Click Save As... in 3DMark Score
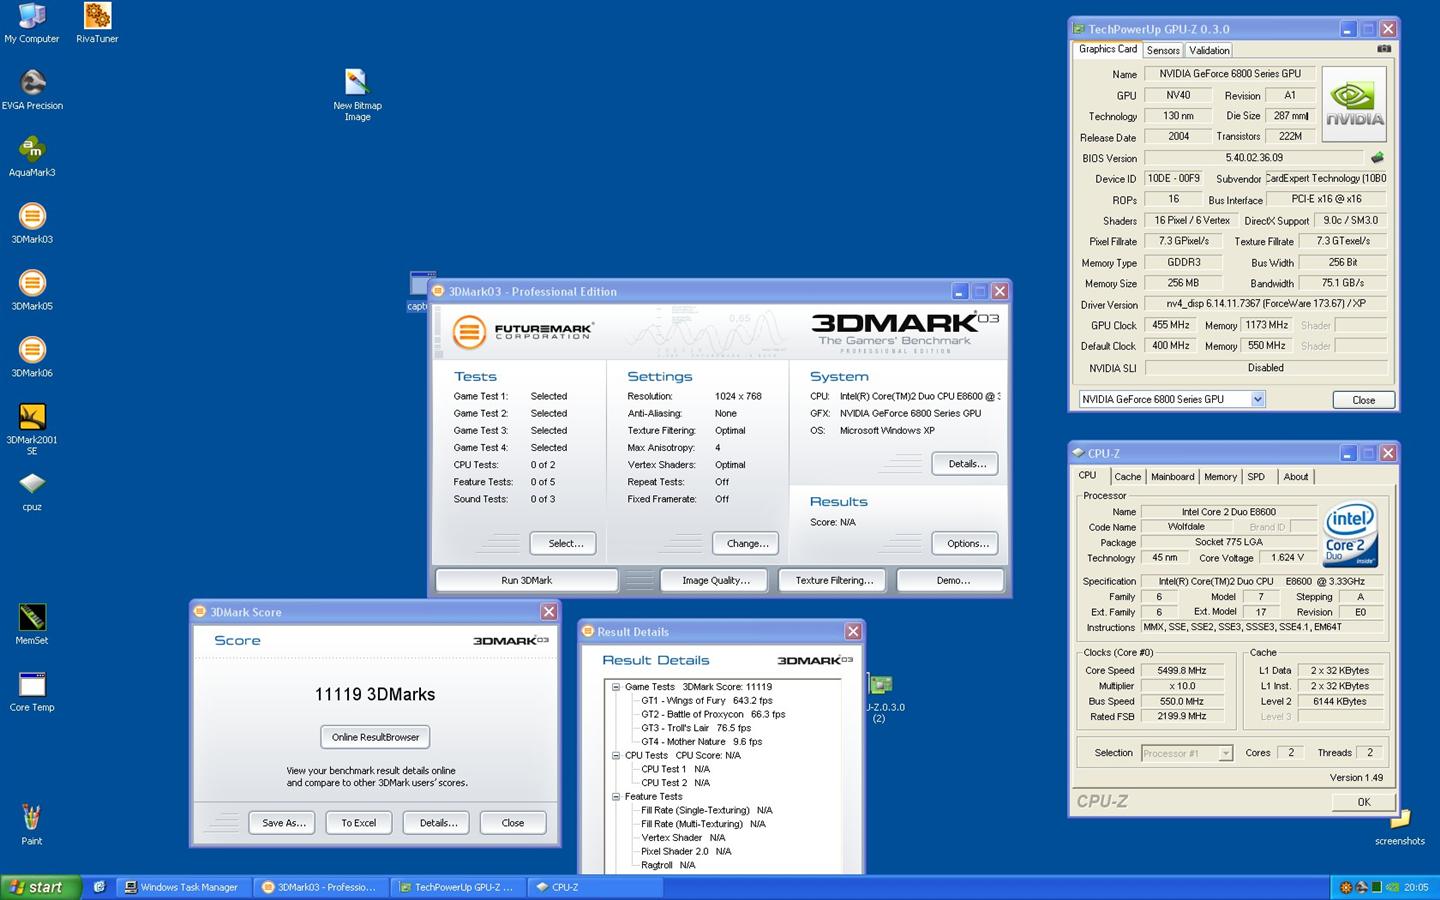1440x900 pixels. point(283,823)
